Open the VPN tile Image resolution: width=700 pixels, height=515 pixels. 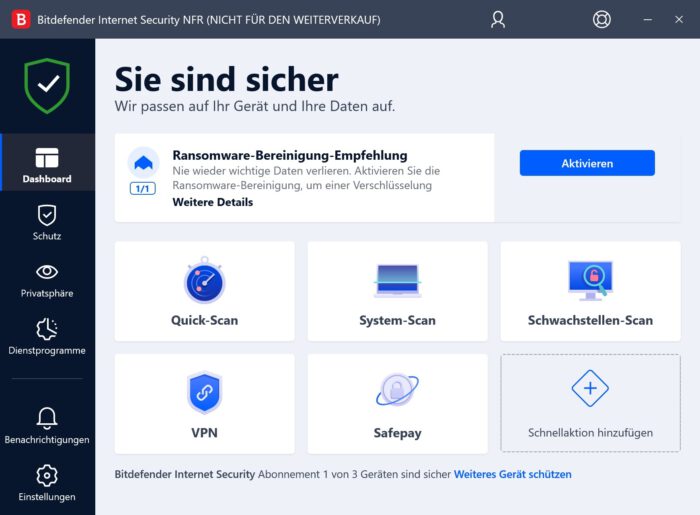pos(204,404)
